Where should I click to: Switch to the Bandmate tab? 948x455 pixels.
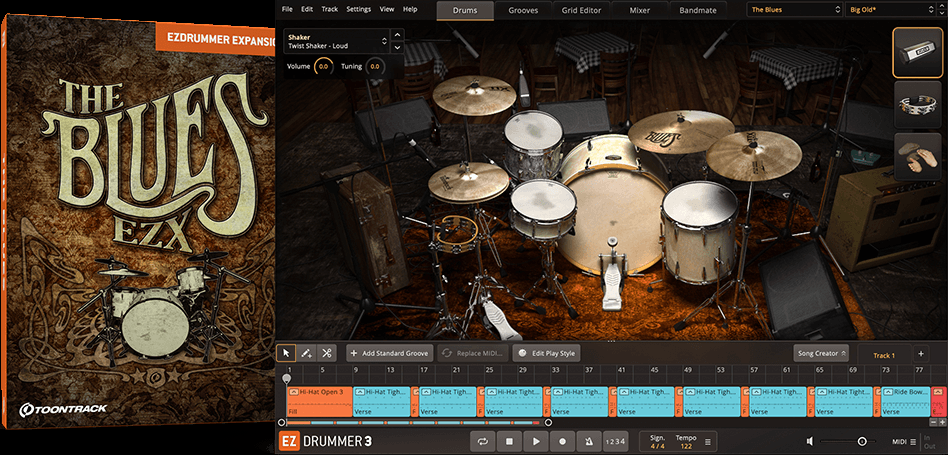[698, 10]
